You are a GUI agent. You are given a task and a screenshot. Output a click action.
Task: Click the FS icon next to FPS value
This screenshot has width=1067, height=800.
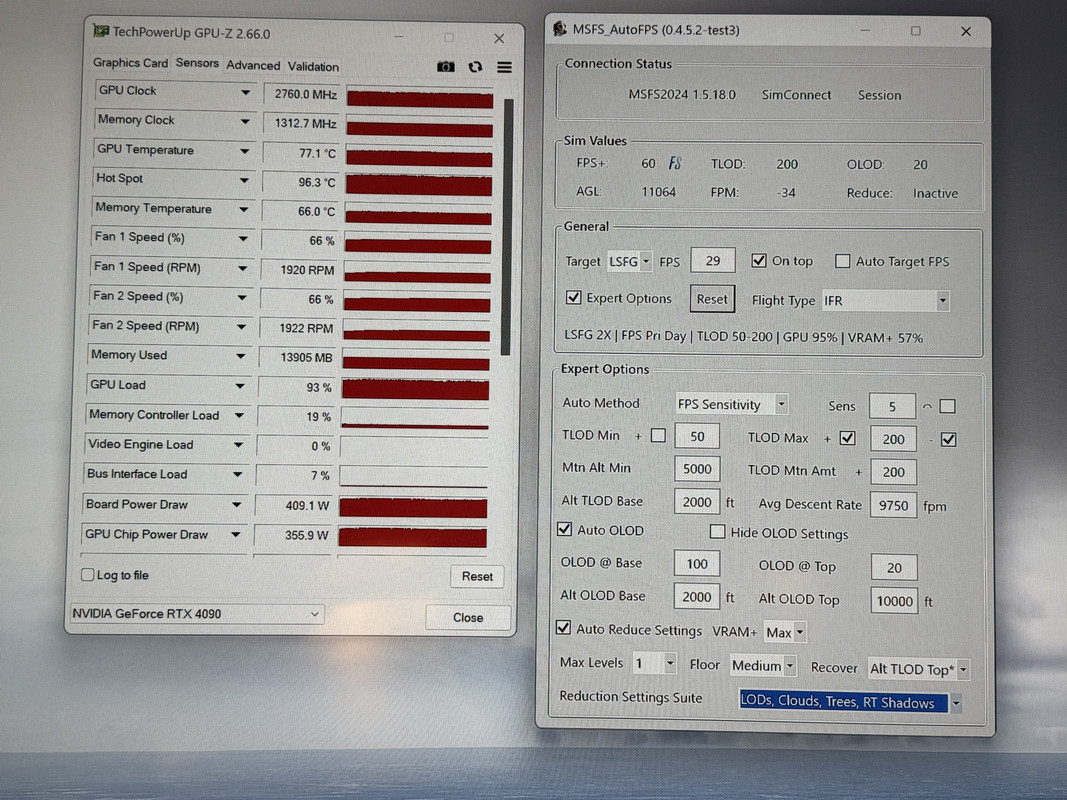coord(674,163)
